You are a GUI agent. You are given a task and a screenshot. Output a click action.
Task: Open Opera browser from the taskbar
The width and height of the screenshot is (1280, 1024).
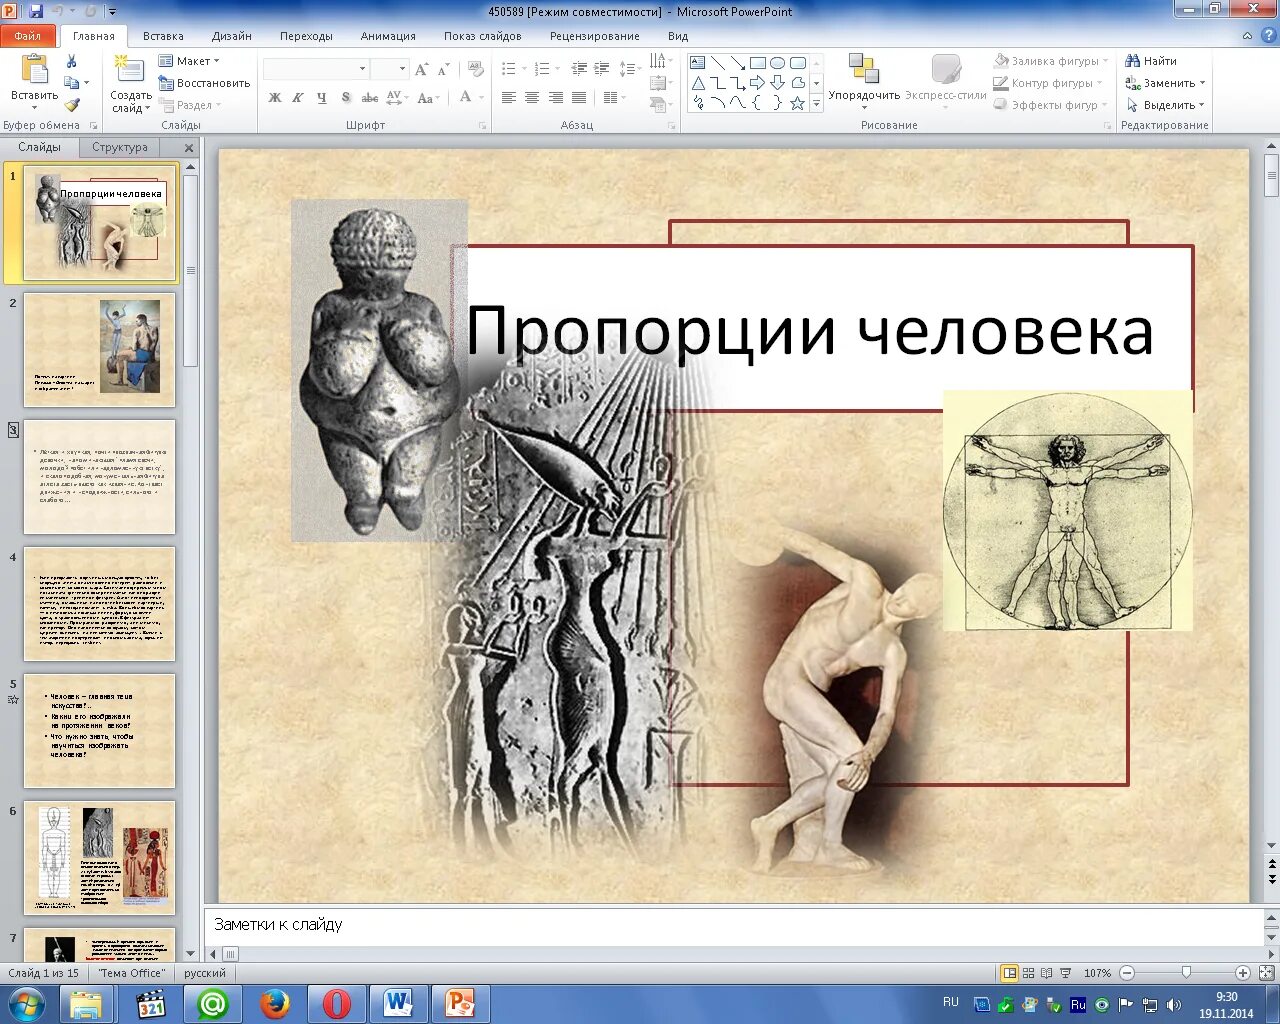[x=337, y=1003]
